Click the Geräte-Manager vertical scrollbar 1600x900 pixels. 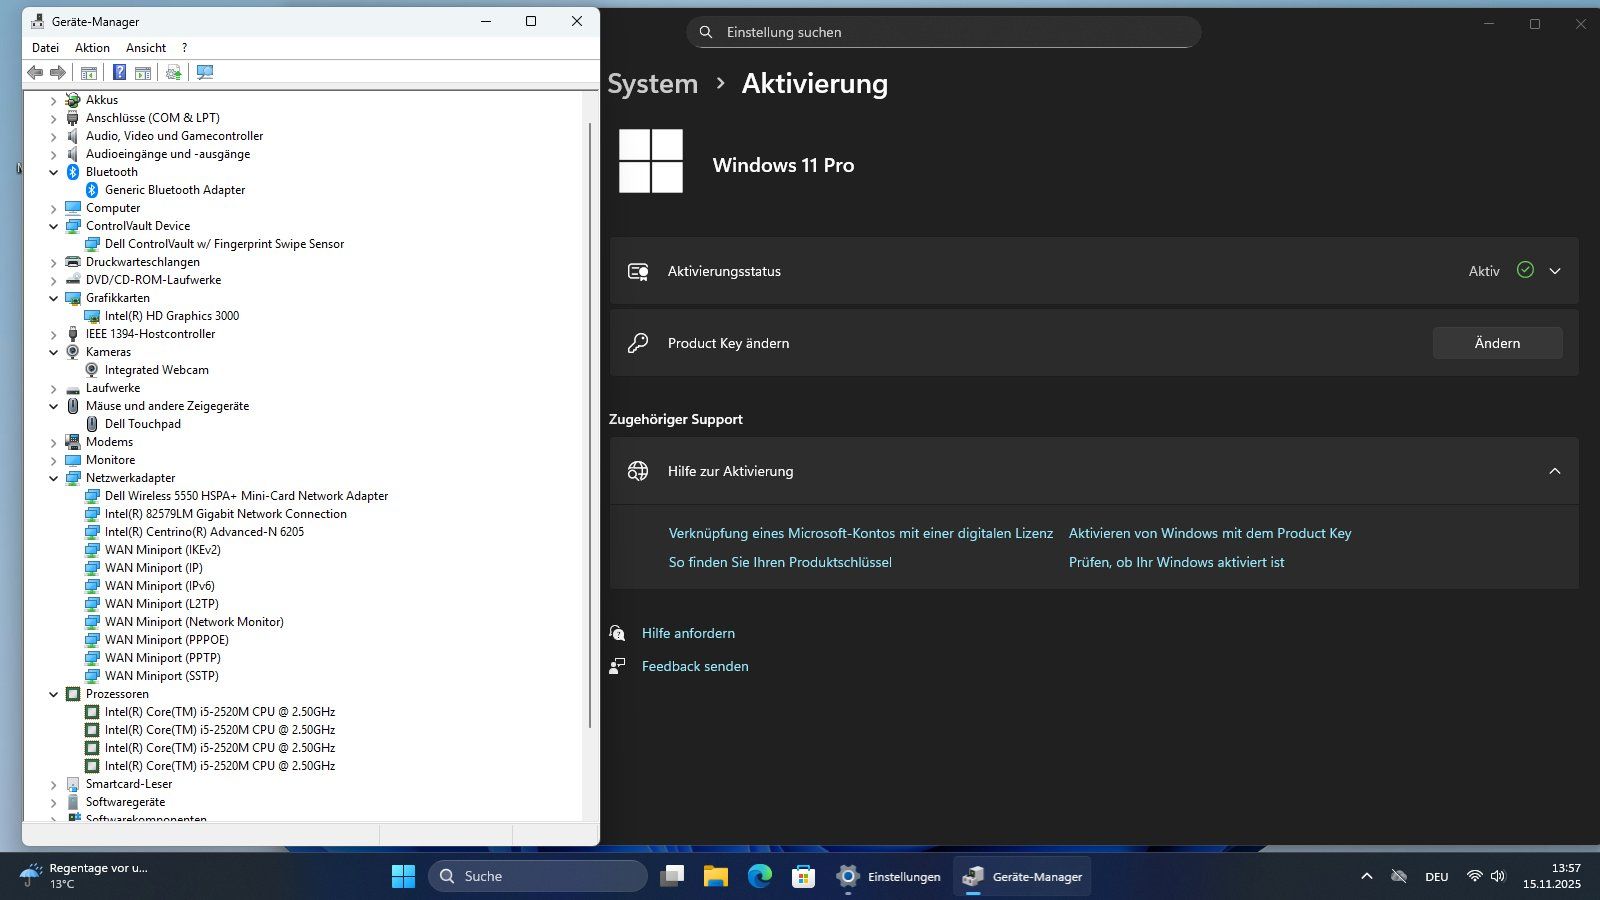(590, 425)
